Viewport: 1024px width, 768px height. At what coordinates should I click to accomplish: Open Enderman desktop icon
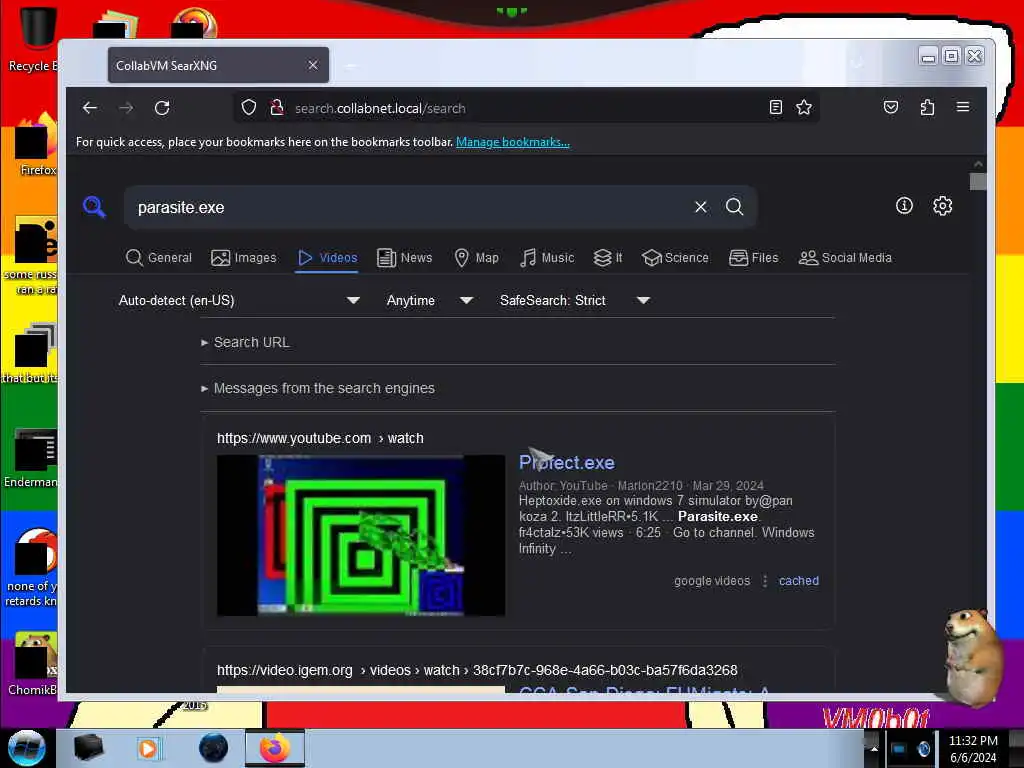[33, 458]
